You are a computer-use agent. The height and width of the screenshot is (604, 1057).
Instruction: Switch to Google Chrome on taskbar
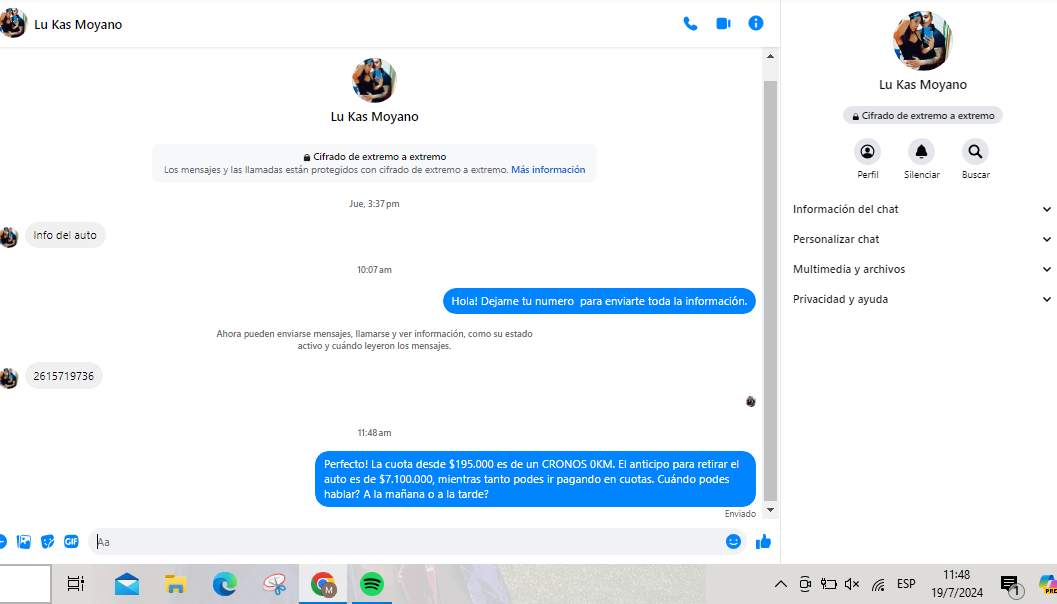pos(323,584)
